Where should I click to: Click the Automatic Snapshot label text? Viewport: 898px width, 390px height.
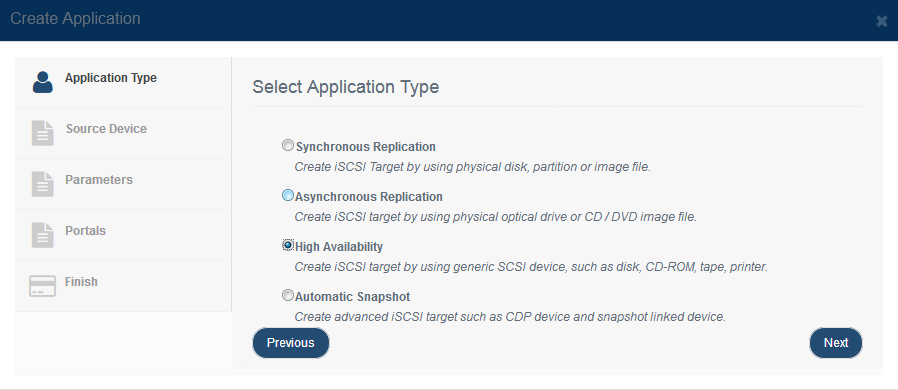pyautogui.click(x=352, y=297)
